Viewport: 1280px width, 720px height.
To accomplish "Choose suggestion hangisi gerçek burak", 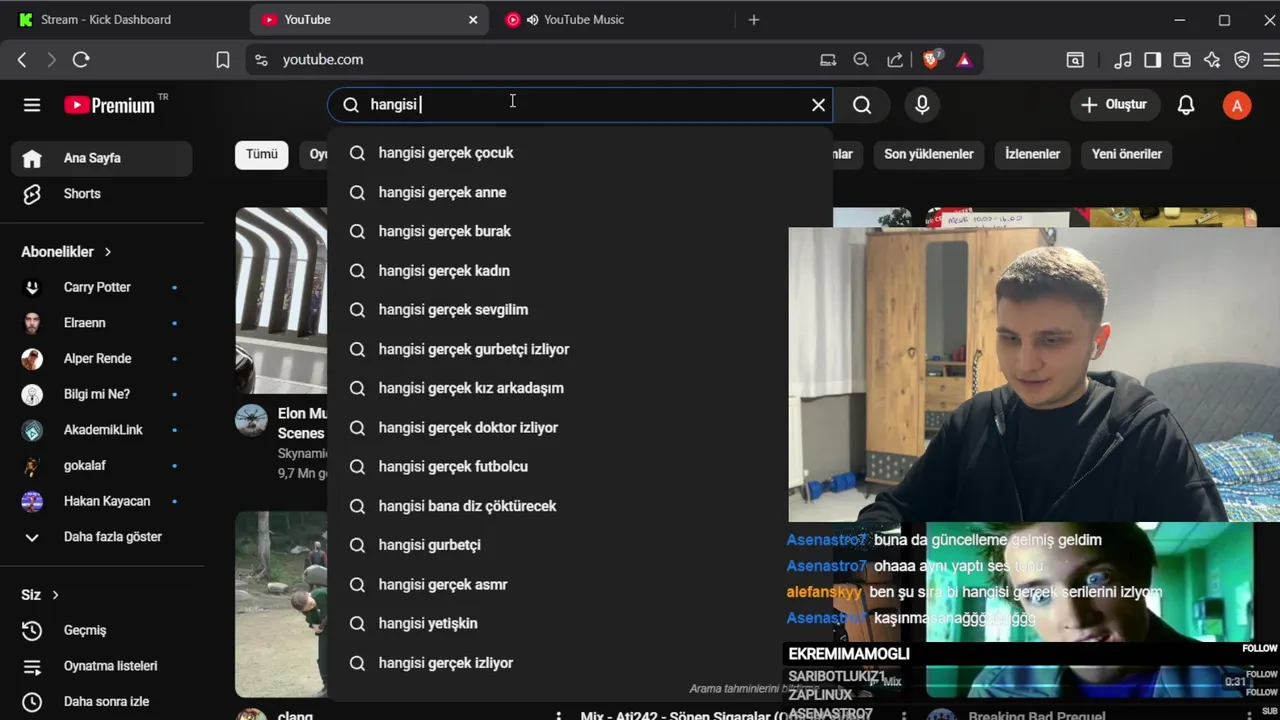I will coord(580,231).
